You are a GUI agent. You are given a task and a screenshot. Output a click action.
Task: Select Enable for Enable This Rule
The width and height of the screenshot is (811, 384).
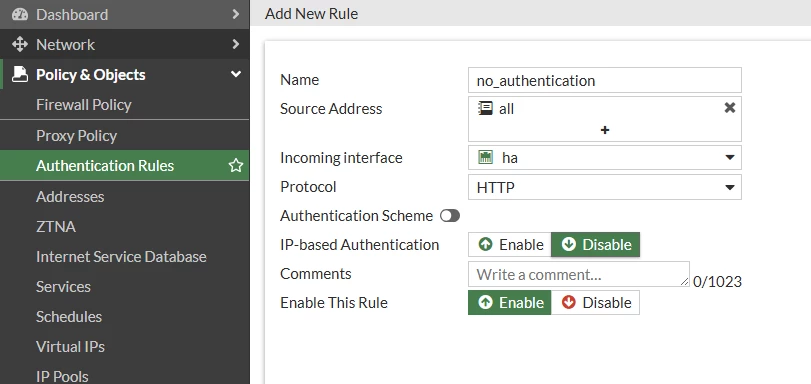510,302
